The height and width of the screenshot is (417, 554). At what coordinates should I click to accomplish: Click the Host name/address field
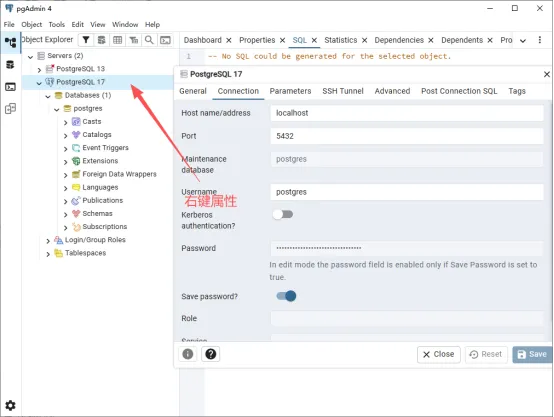coord(407,113)
